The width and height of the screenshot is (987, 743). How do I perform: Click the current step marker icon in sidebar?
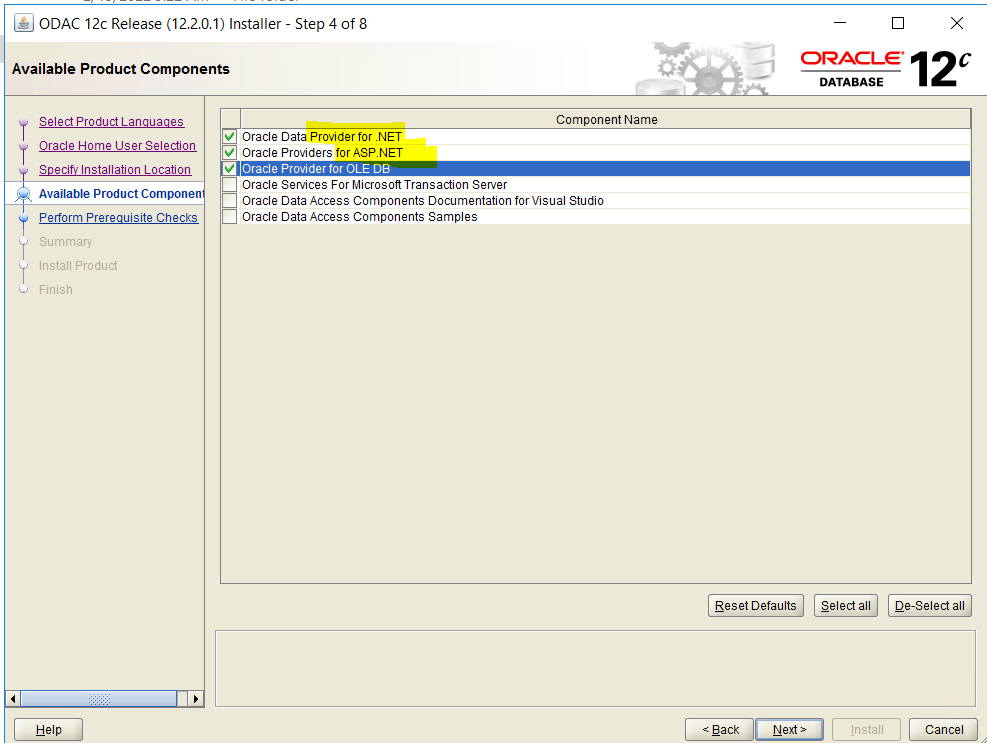pos(23,194)
